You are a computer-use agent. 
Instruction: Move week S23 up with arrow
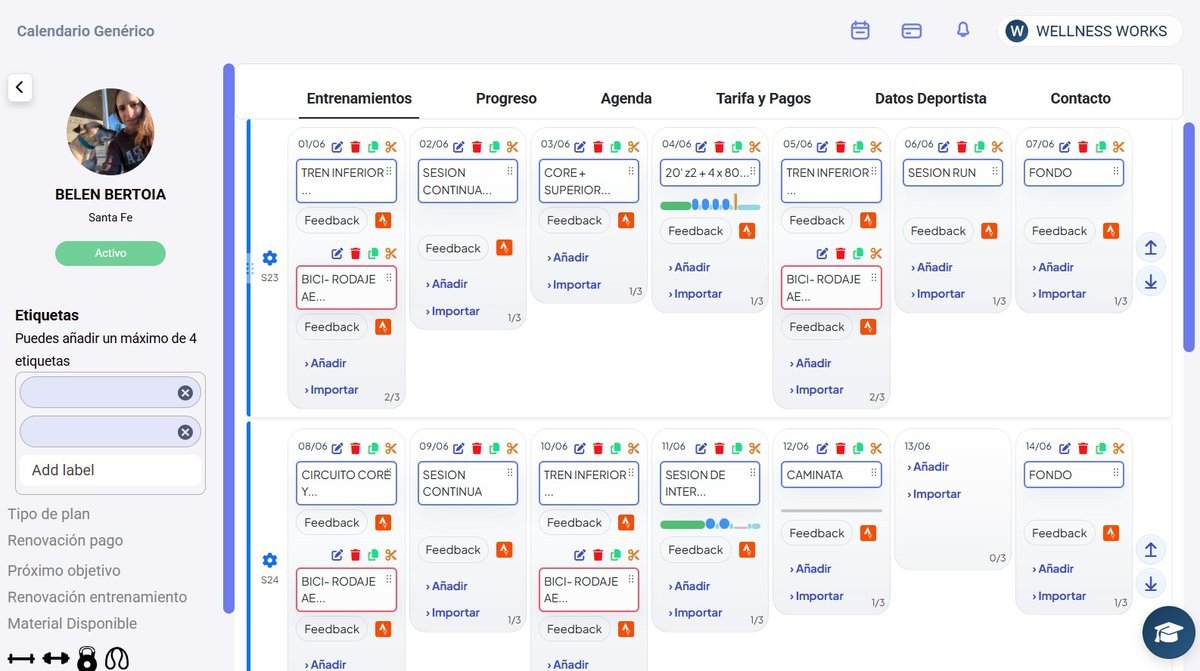pos(1151,247)
